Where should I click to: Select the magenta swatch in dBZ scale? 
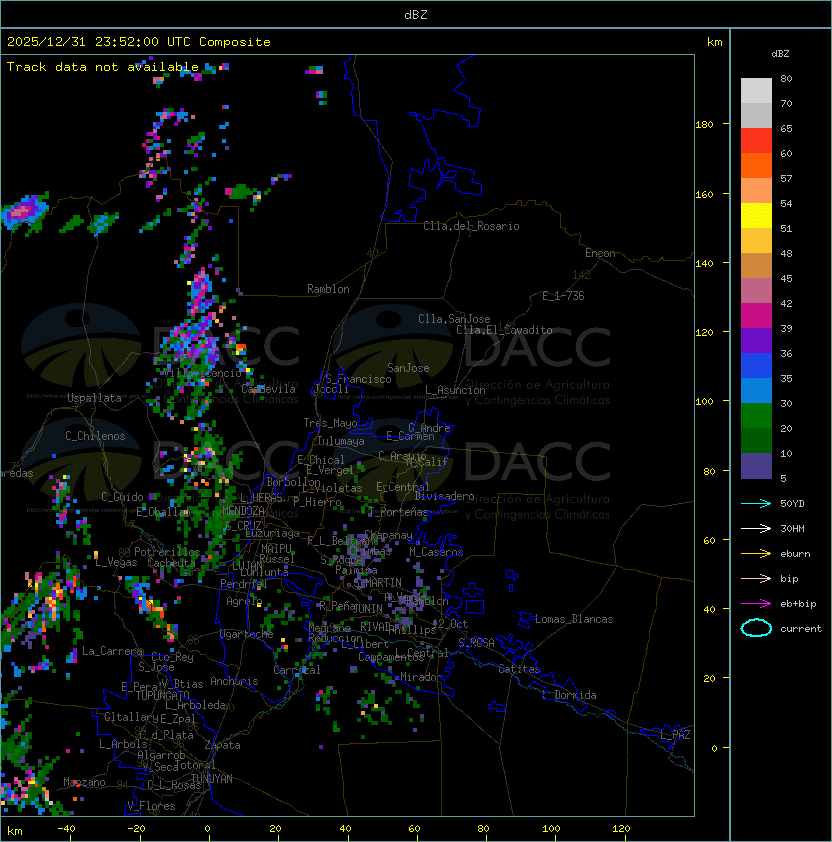[x=756, y=316]
